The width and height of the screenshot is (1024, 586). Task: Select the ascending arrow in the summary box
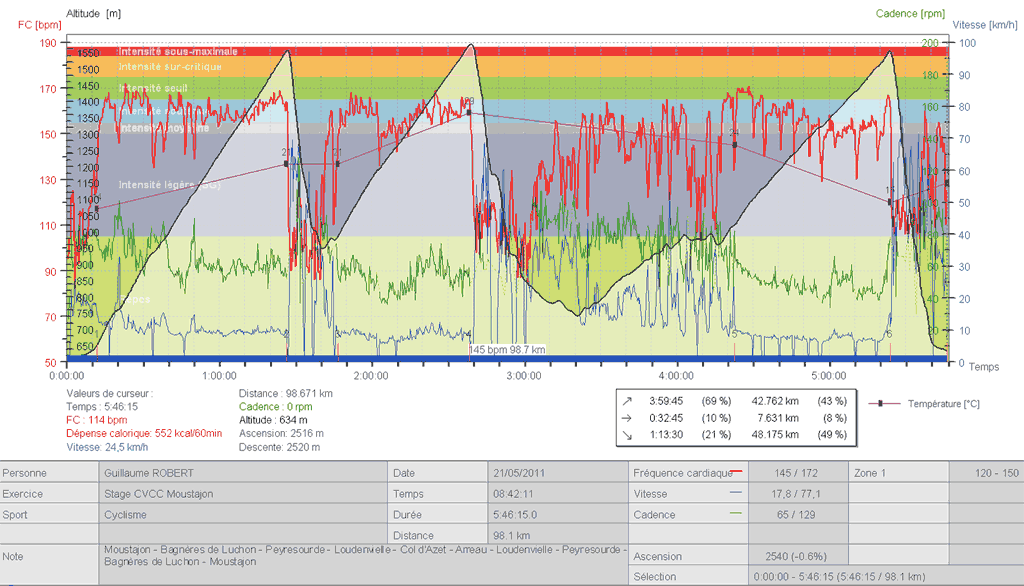pos(627,400)
